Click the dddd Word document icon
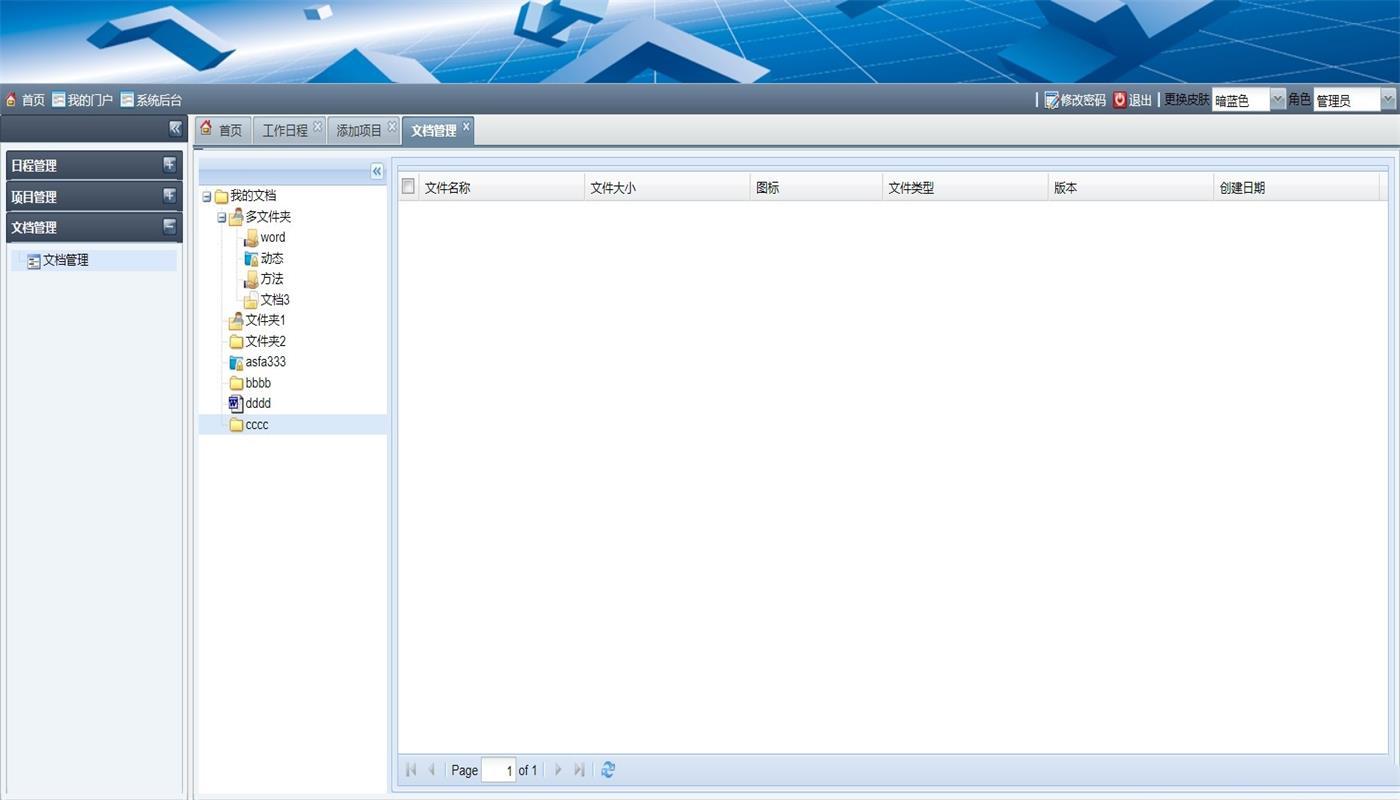1400x800 pixels. coord(236,404)
